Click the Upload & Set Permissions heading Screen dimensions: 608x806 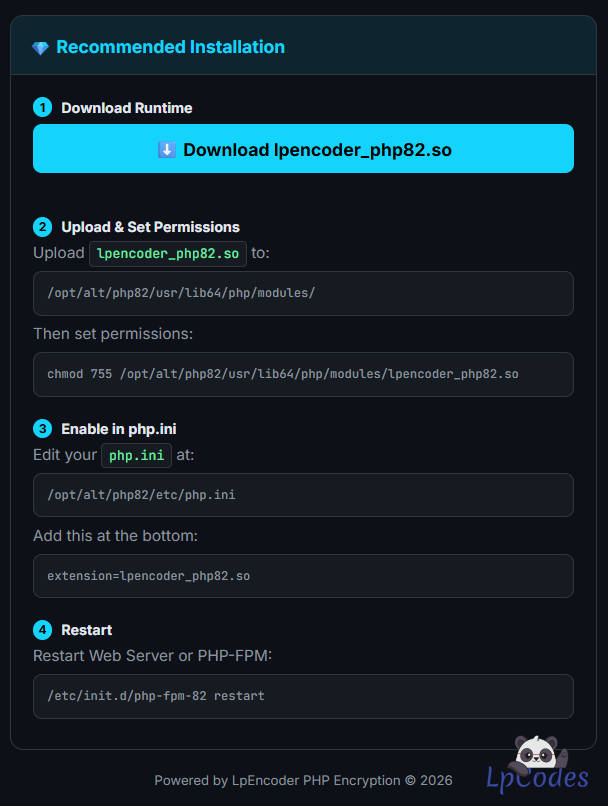150,227
